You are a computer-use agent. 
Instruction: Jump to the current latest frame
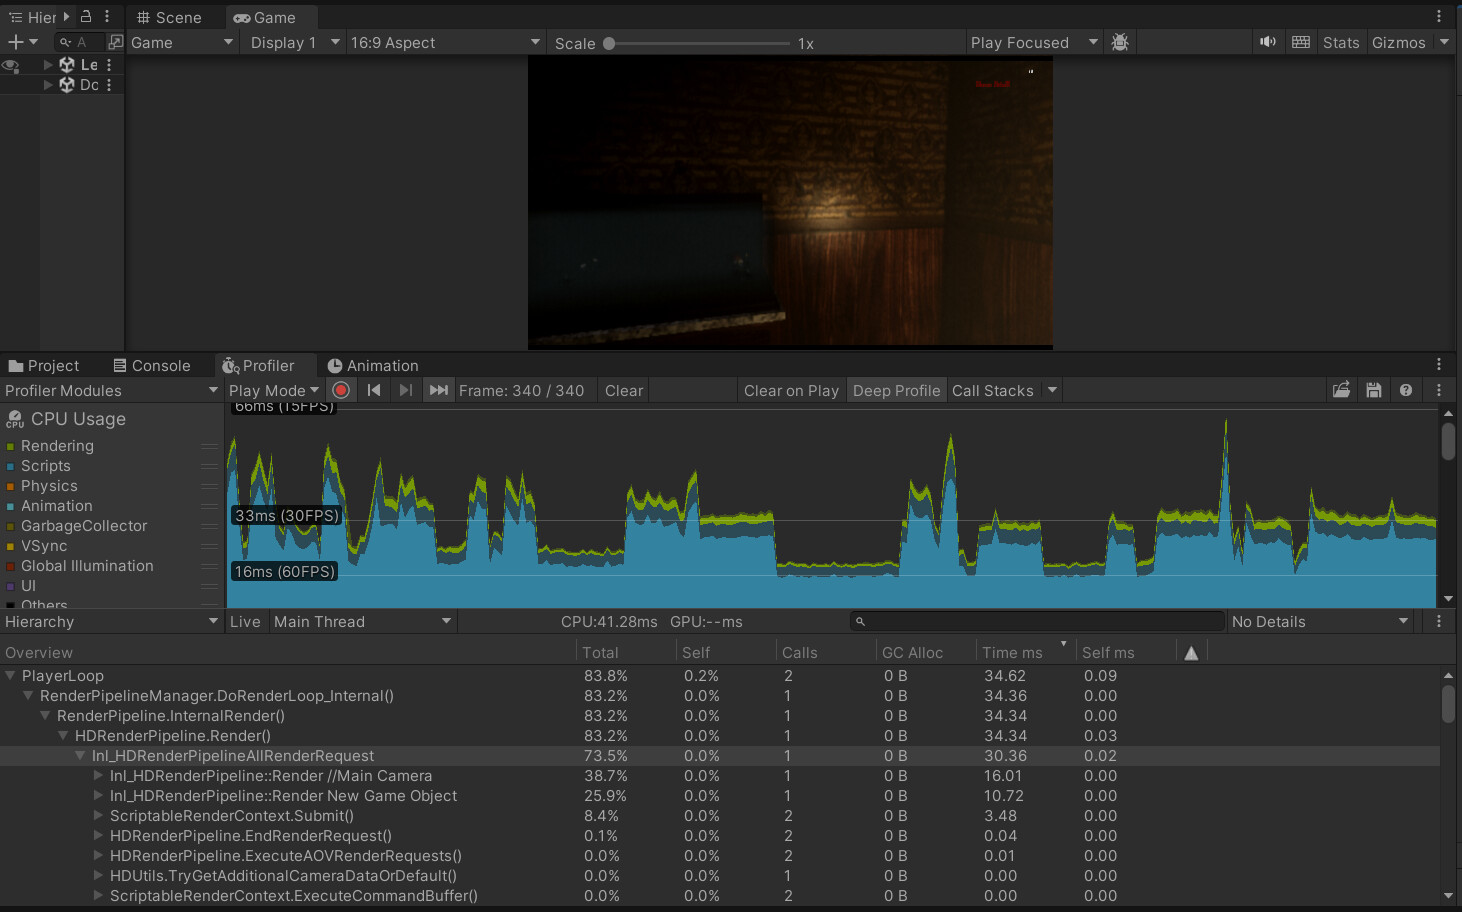click(438, 390)
